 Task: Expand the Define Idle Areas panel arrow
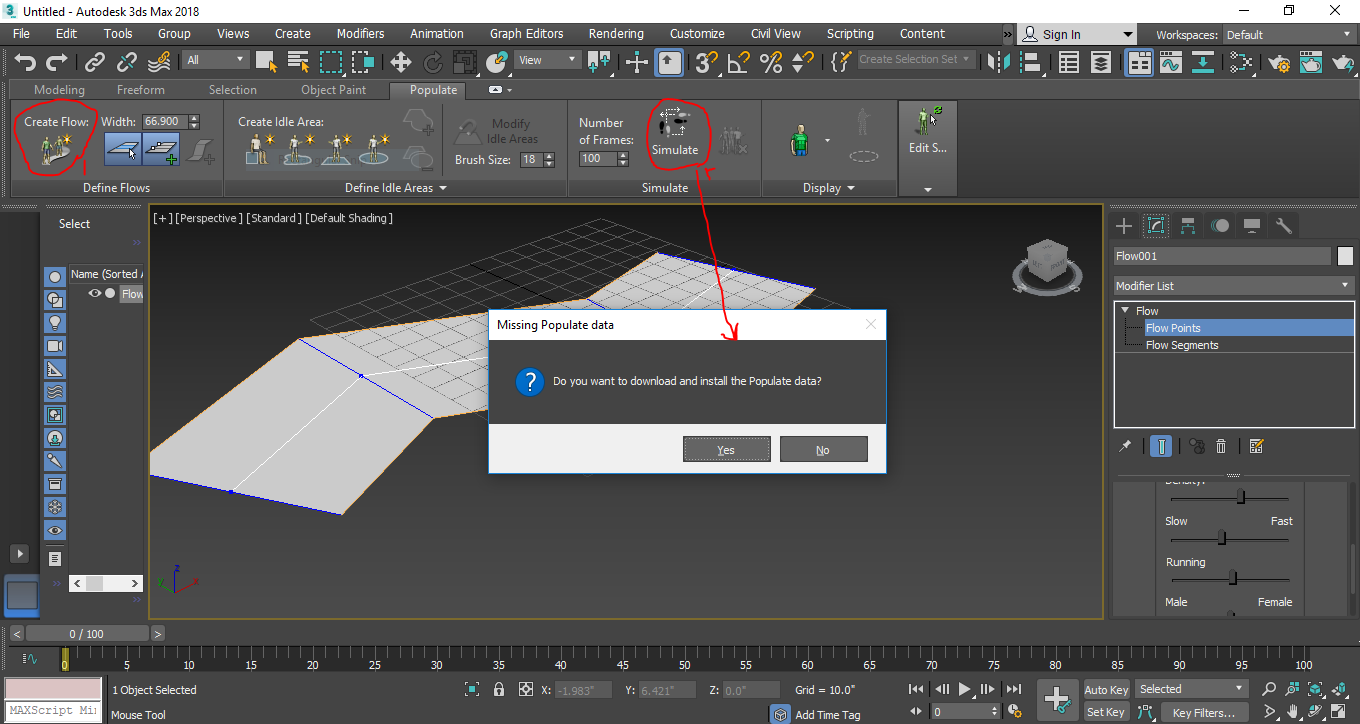[x=443, y=188]
